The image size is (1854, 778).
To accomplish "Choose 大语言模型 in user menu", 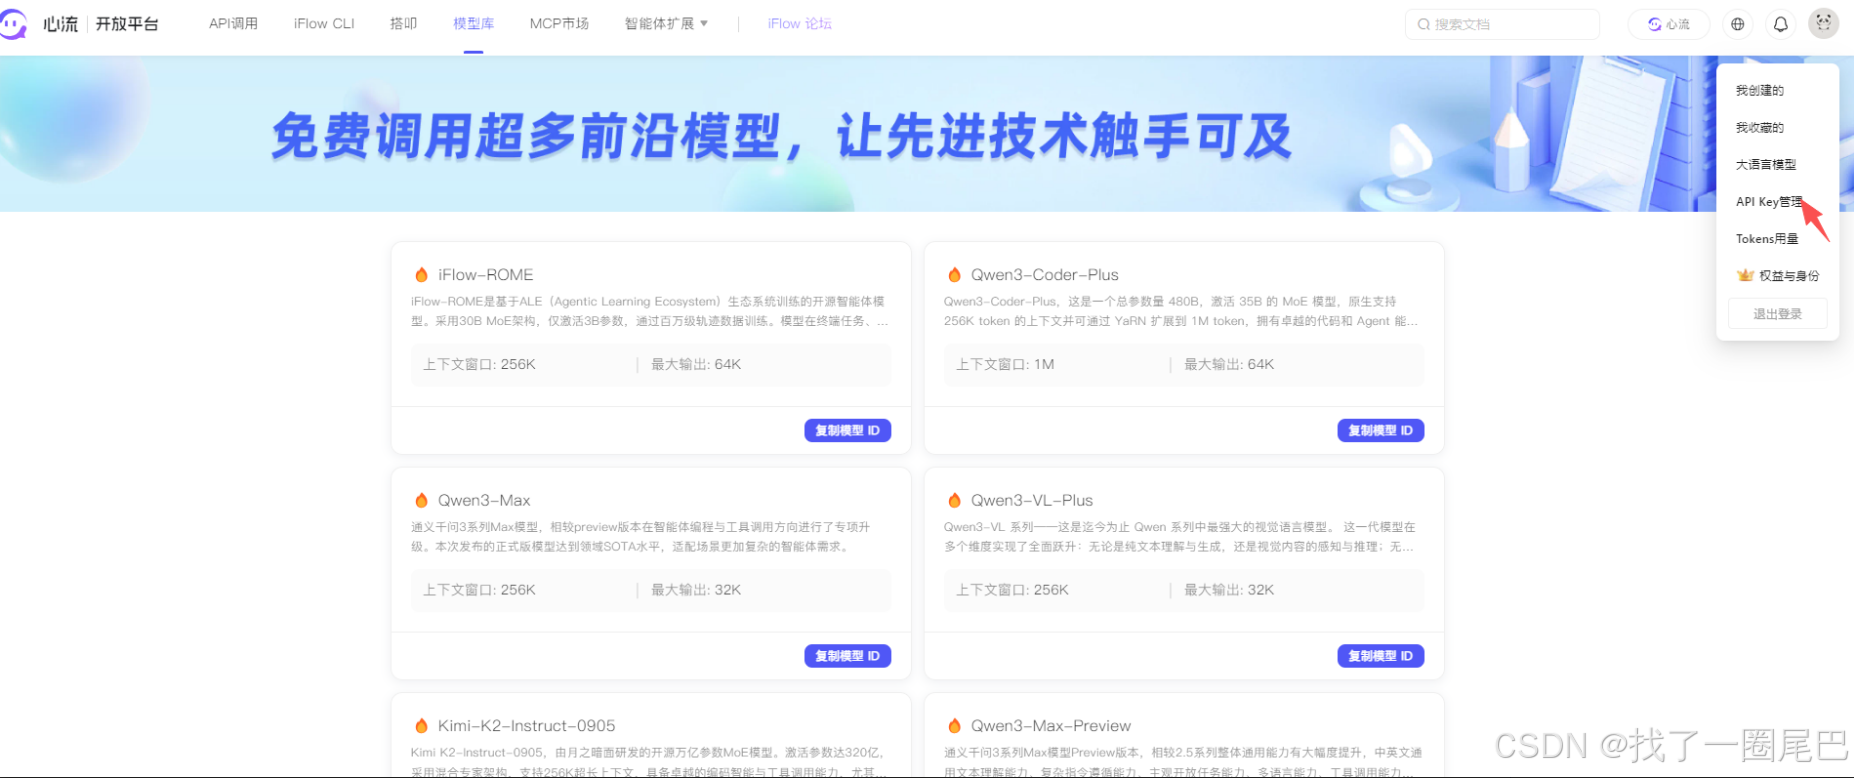I will (1766, 164).
